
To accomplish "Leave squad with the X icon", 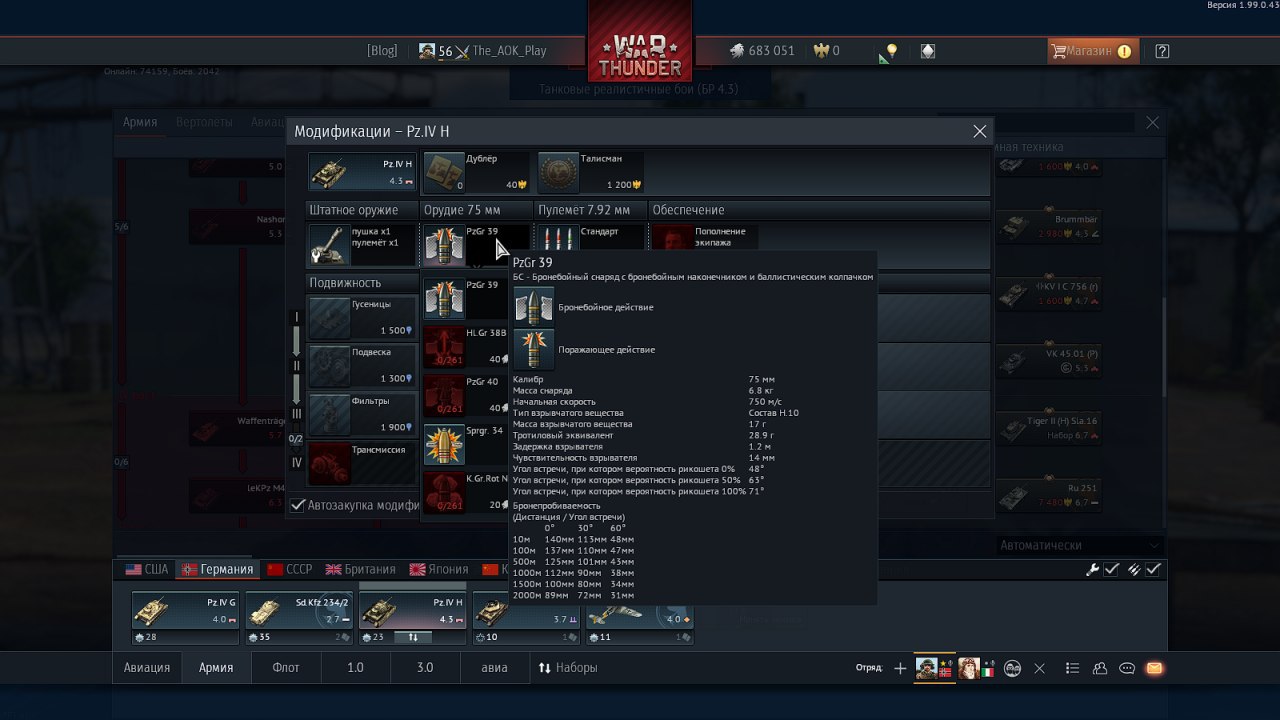I will pos(1040,668).
